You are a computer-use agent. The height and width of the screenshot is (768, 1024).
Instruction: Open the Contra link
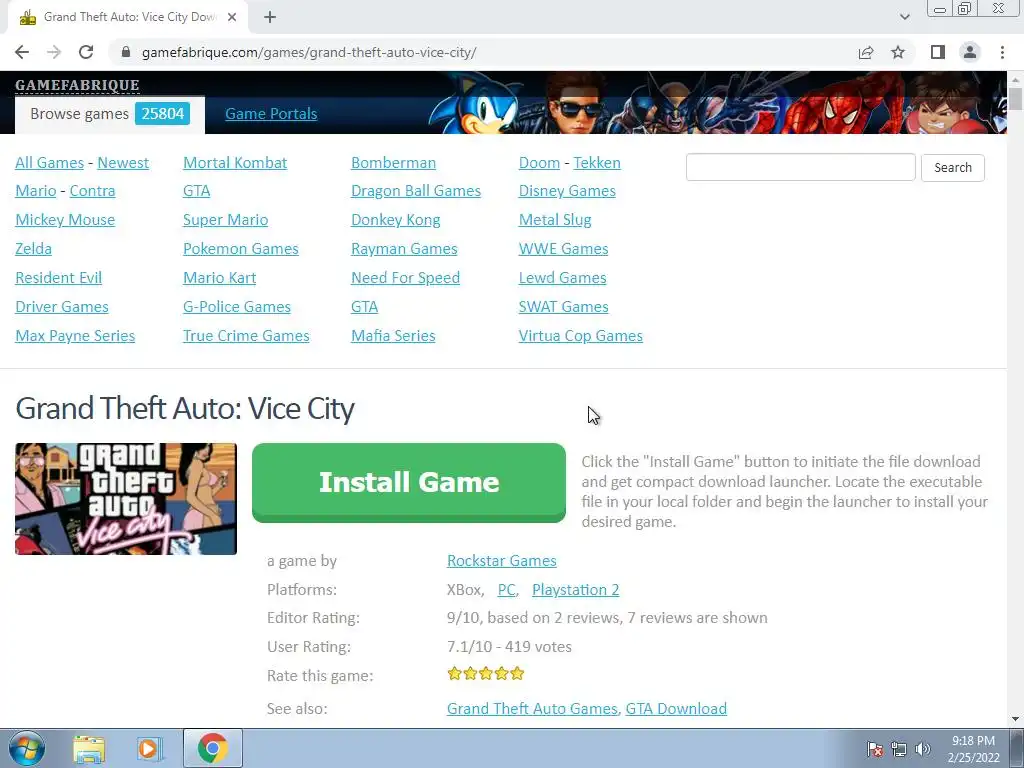[x=92, y=191]
